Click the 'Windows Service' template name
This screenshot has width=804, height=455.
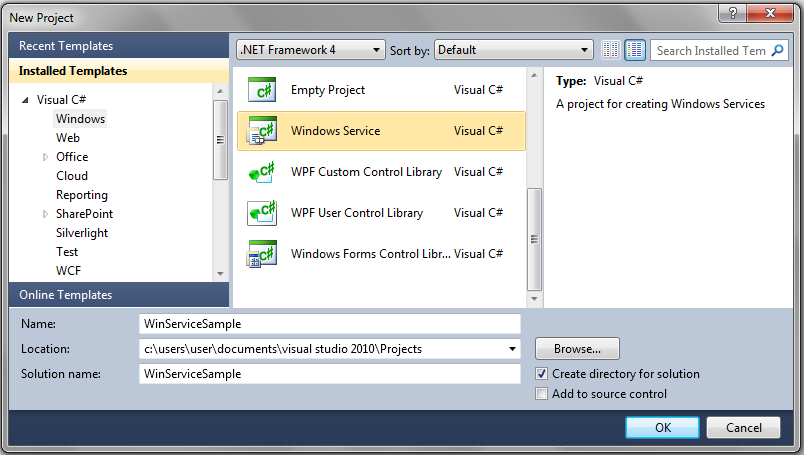(336, 131)
